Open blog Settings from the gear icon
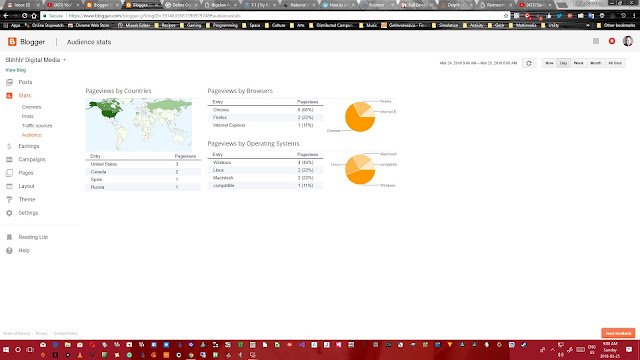The image size is (640, 360). click(9, 213)
